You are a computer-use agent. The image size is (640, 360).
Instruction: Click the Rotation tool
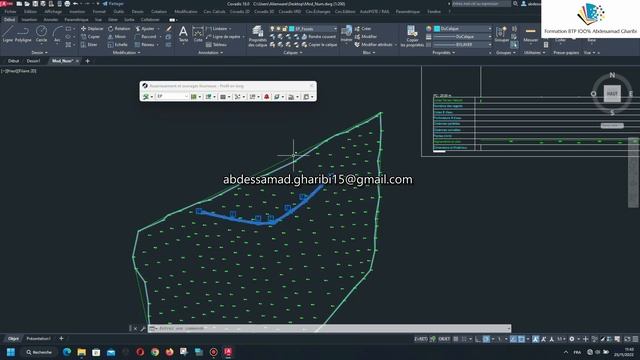(119, 29)
